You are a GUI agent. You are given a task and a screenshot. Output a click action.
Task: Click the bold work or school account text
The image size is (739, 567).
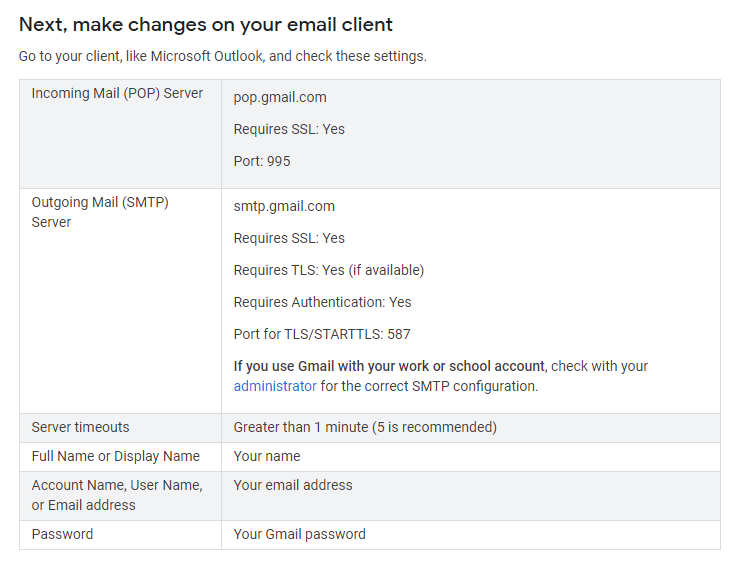(390, 366)
